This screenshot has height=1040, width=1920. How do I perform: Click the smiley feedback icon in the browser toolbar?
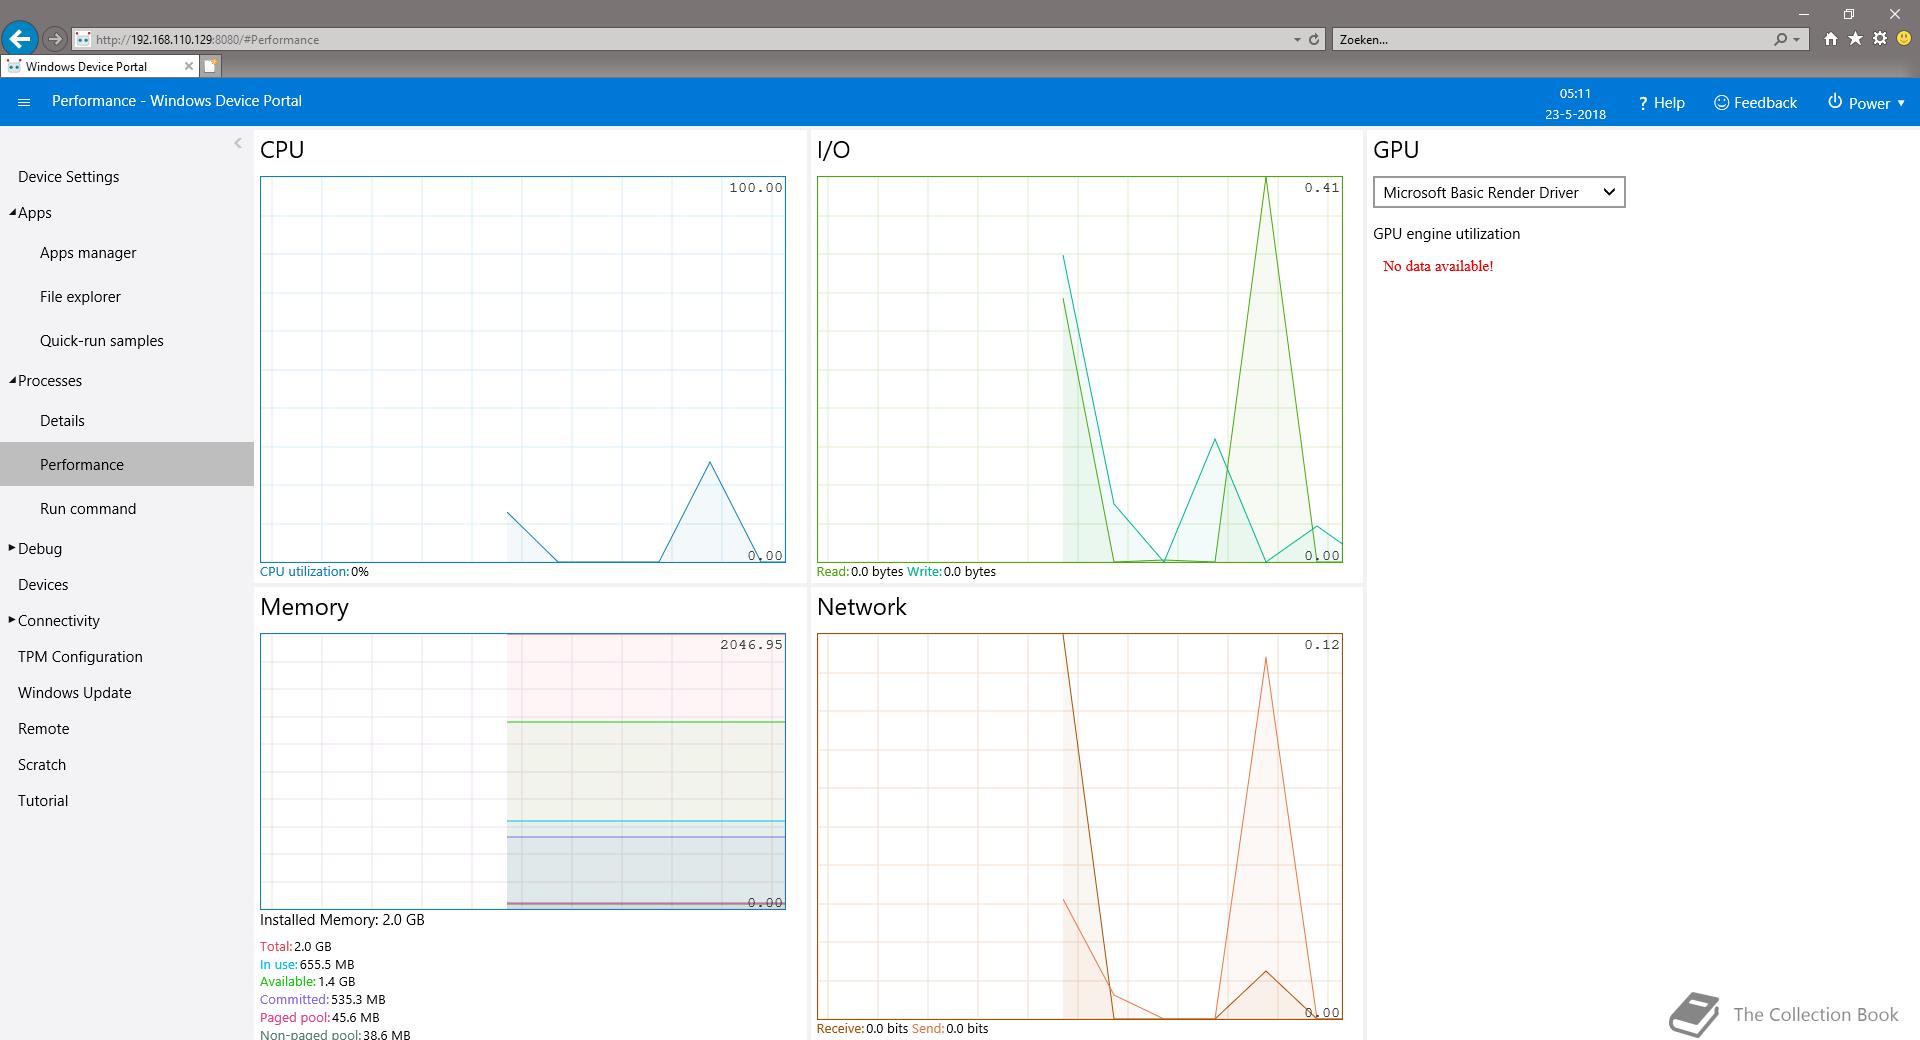[x=1904, y=39]
